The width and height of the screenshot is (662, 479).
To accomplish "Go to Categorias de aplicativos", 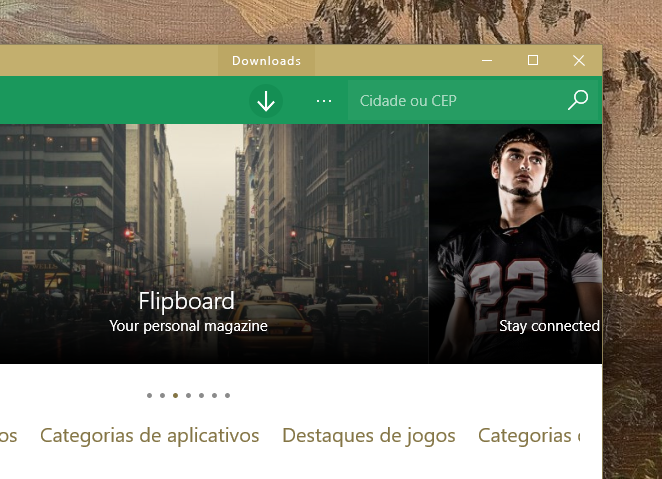I will tap(149, 436).
